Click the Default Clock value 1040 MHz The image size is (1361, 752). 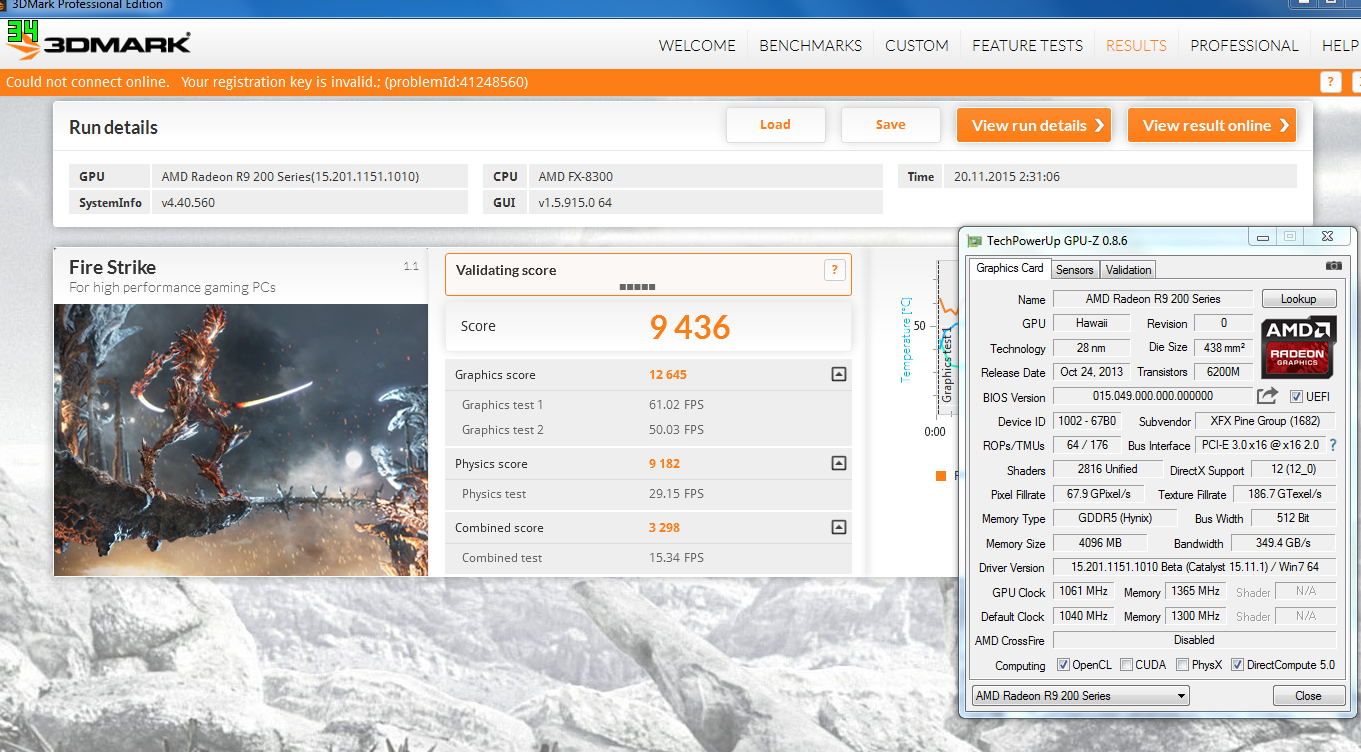coord(1084,616)
